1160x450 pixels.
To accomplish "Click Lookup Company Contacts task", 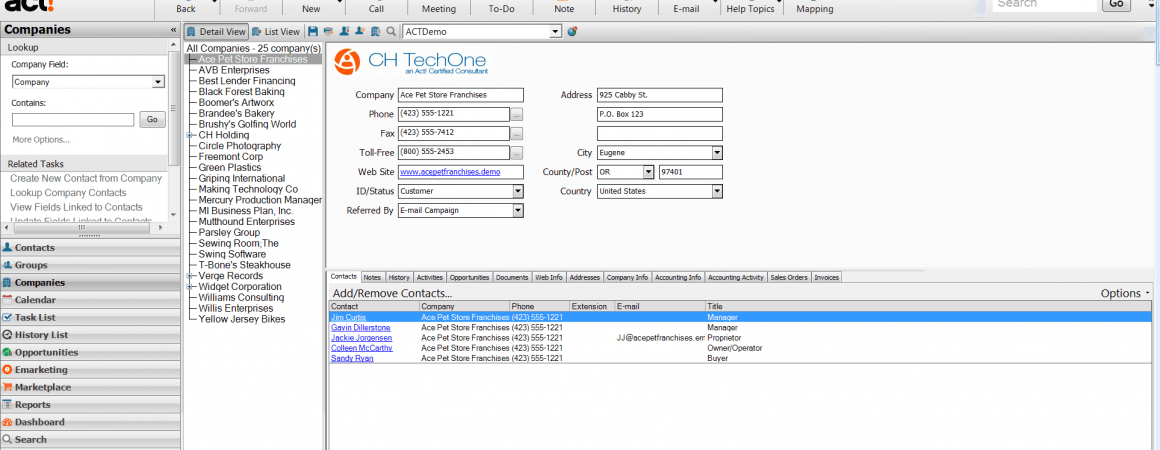I will click(68, 192).
